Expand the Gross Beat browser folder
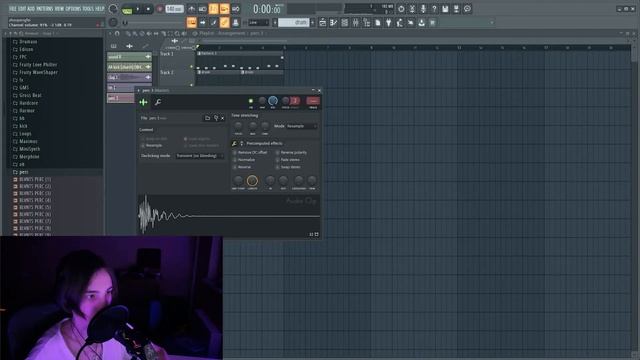This screenshot has height=360, width=640. point(30,95)
